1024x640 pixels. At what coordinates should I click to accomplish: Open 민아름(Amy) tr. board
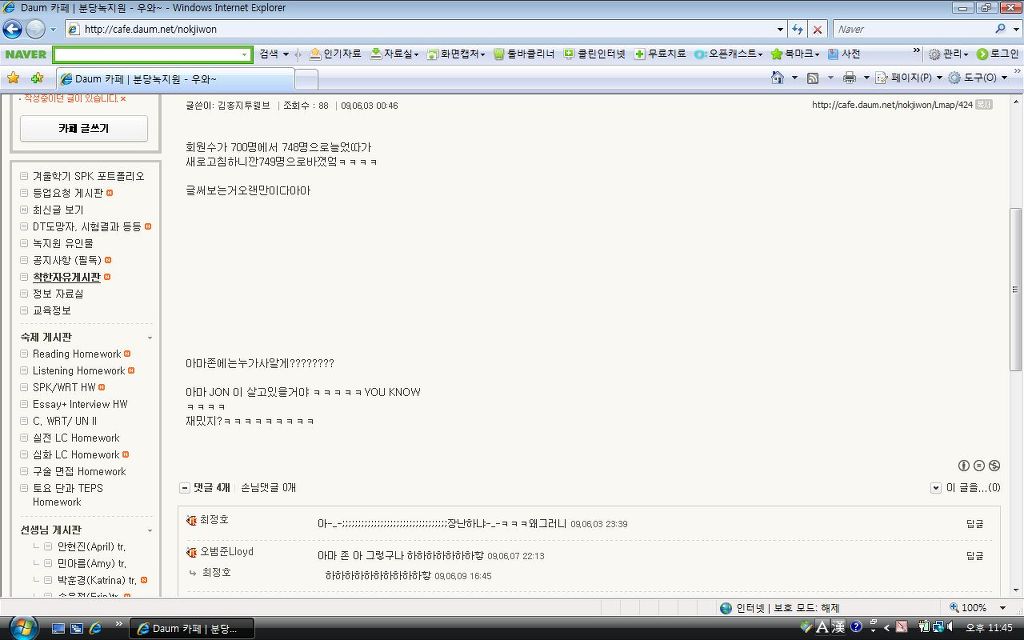pos(91,564)
